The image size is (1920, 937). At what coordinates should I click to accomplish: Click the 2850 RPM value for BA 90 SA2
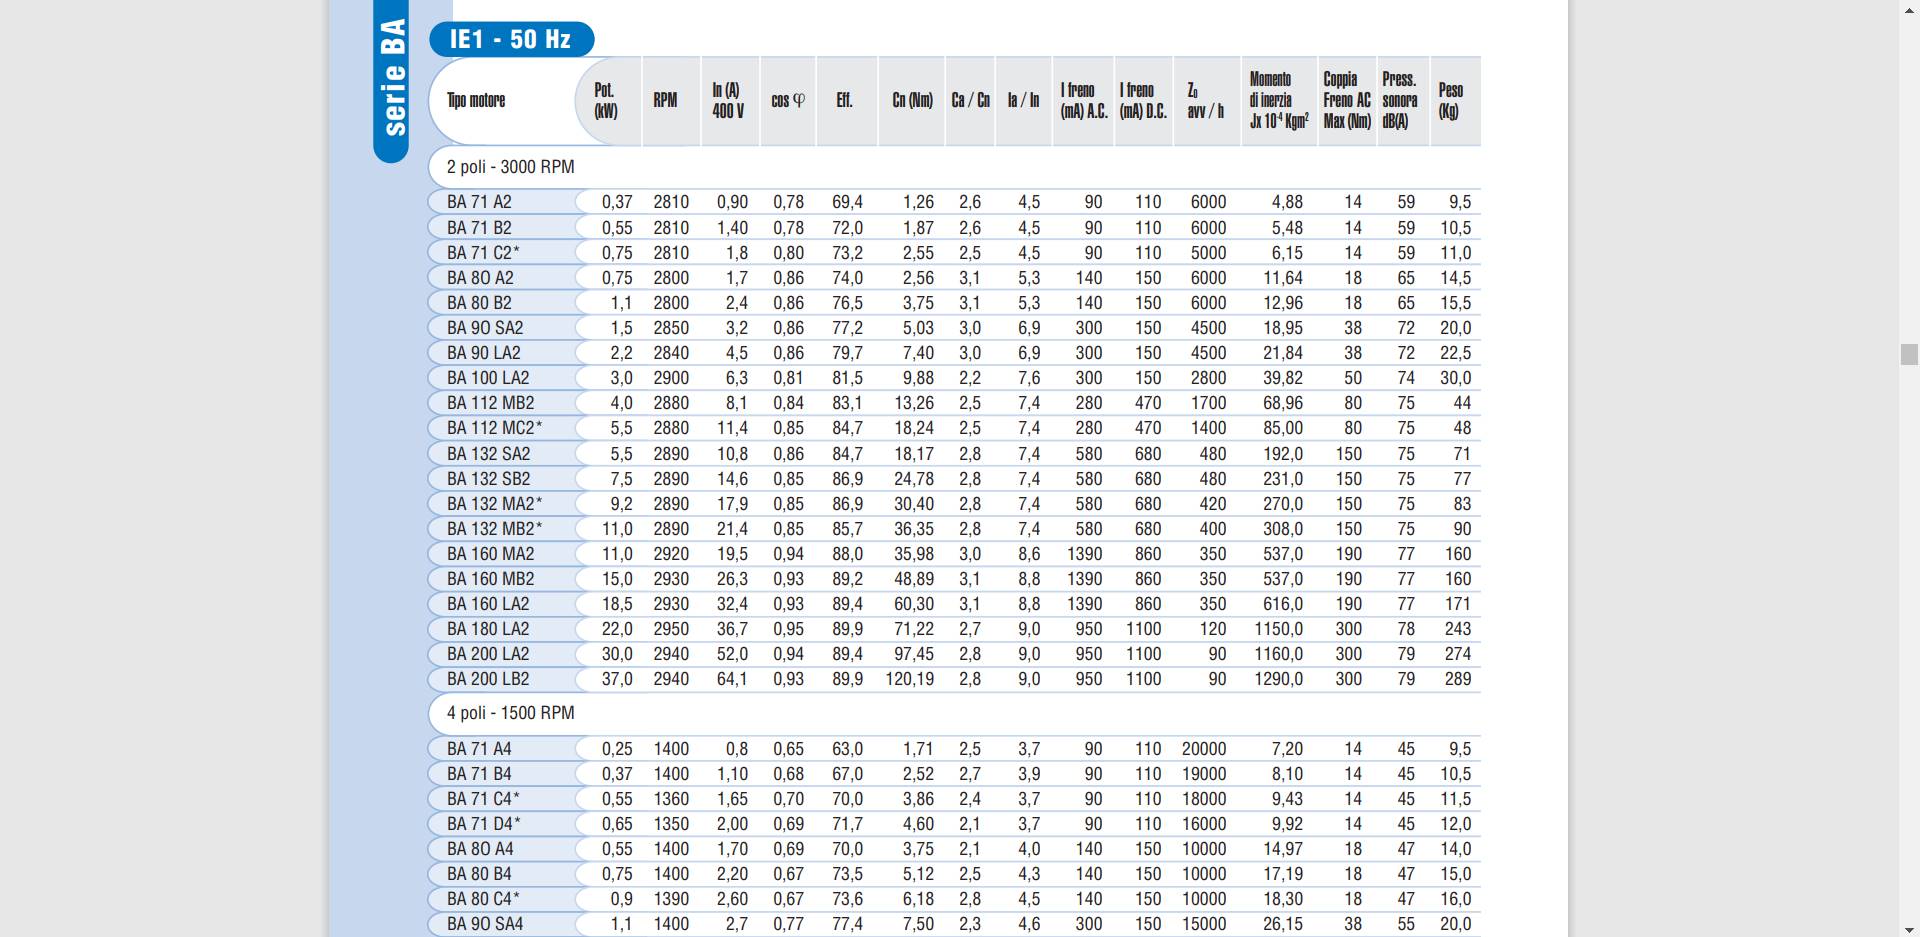coord(671,328)
